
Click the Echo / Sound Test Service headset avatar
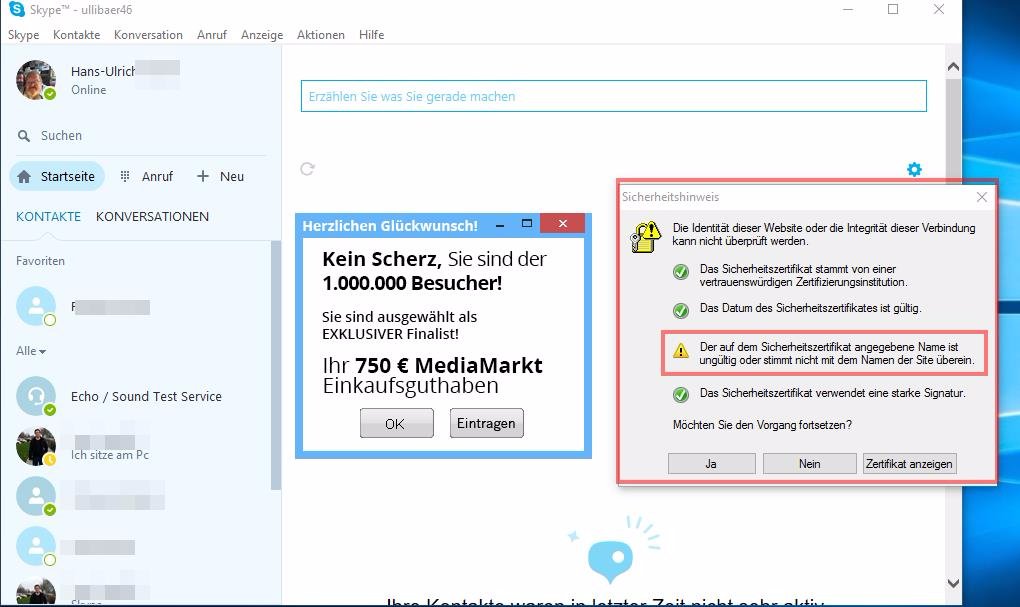pos(36,396)
